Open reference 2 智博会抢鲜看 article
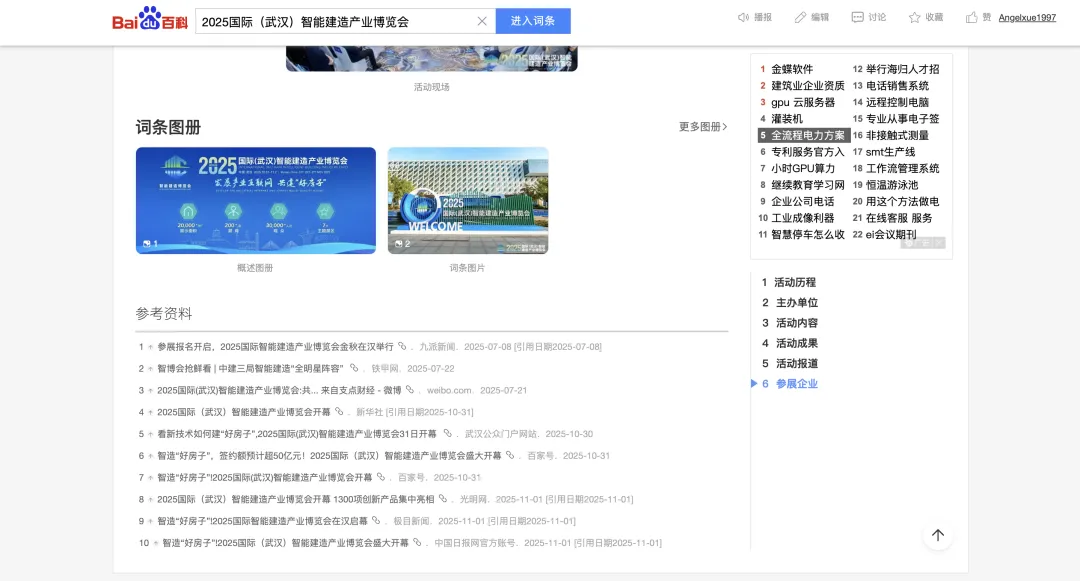The image size is (1080, 581). 251,368
